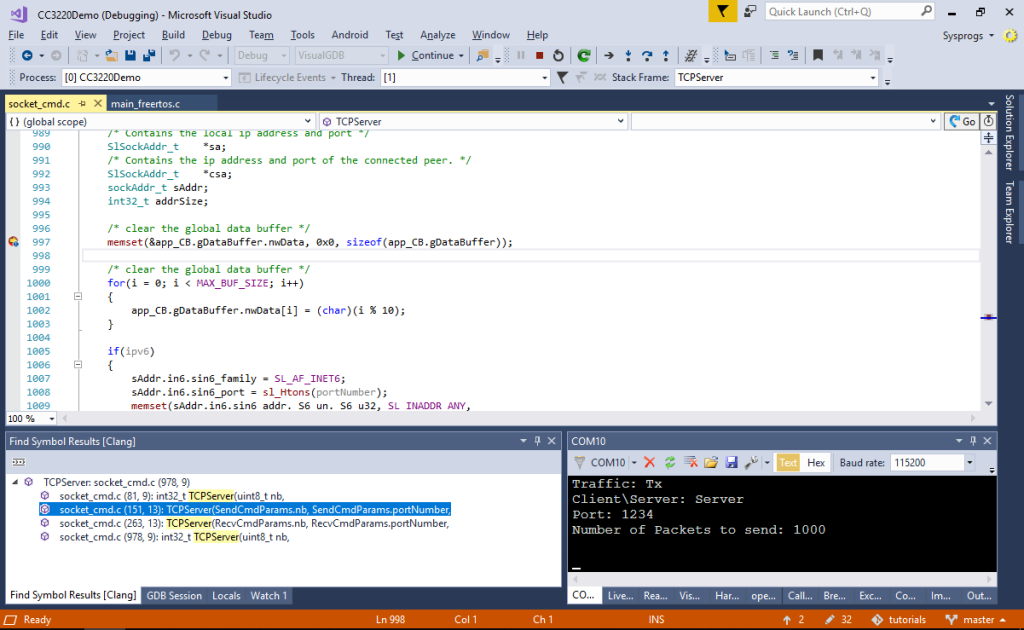Image resolution: width=1024 pixels, height=630 pixels.
Task: Open serial port settings wrench icon in COM10 panel
Action: (751, 461)
